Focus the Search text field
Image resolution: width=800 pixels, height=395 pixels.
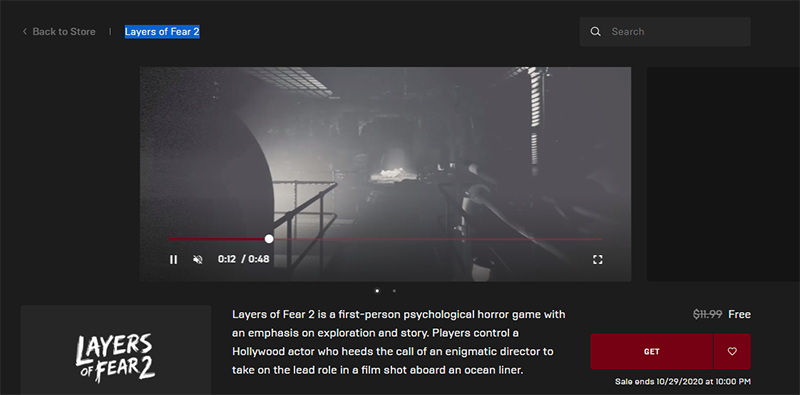(665, 32)
